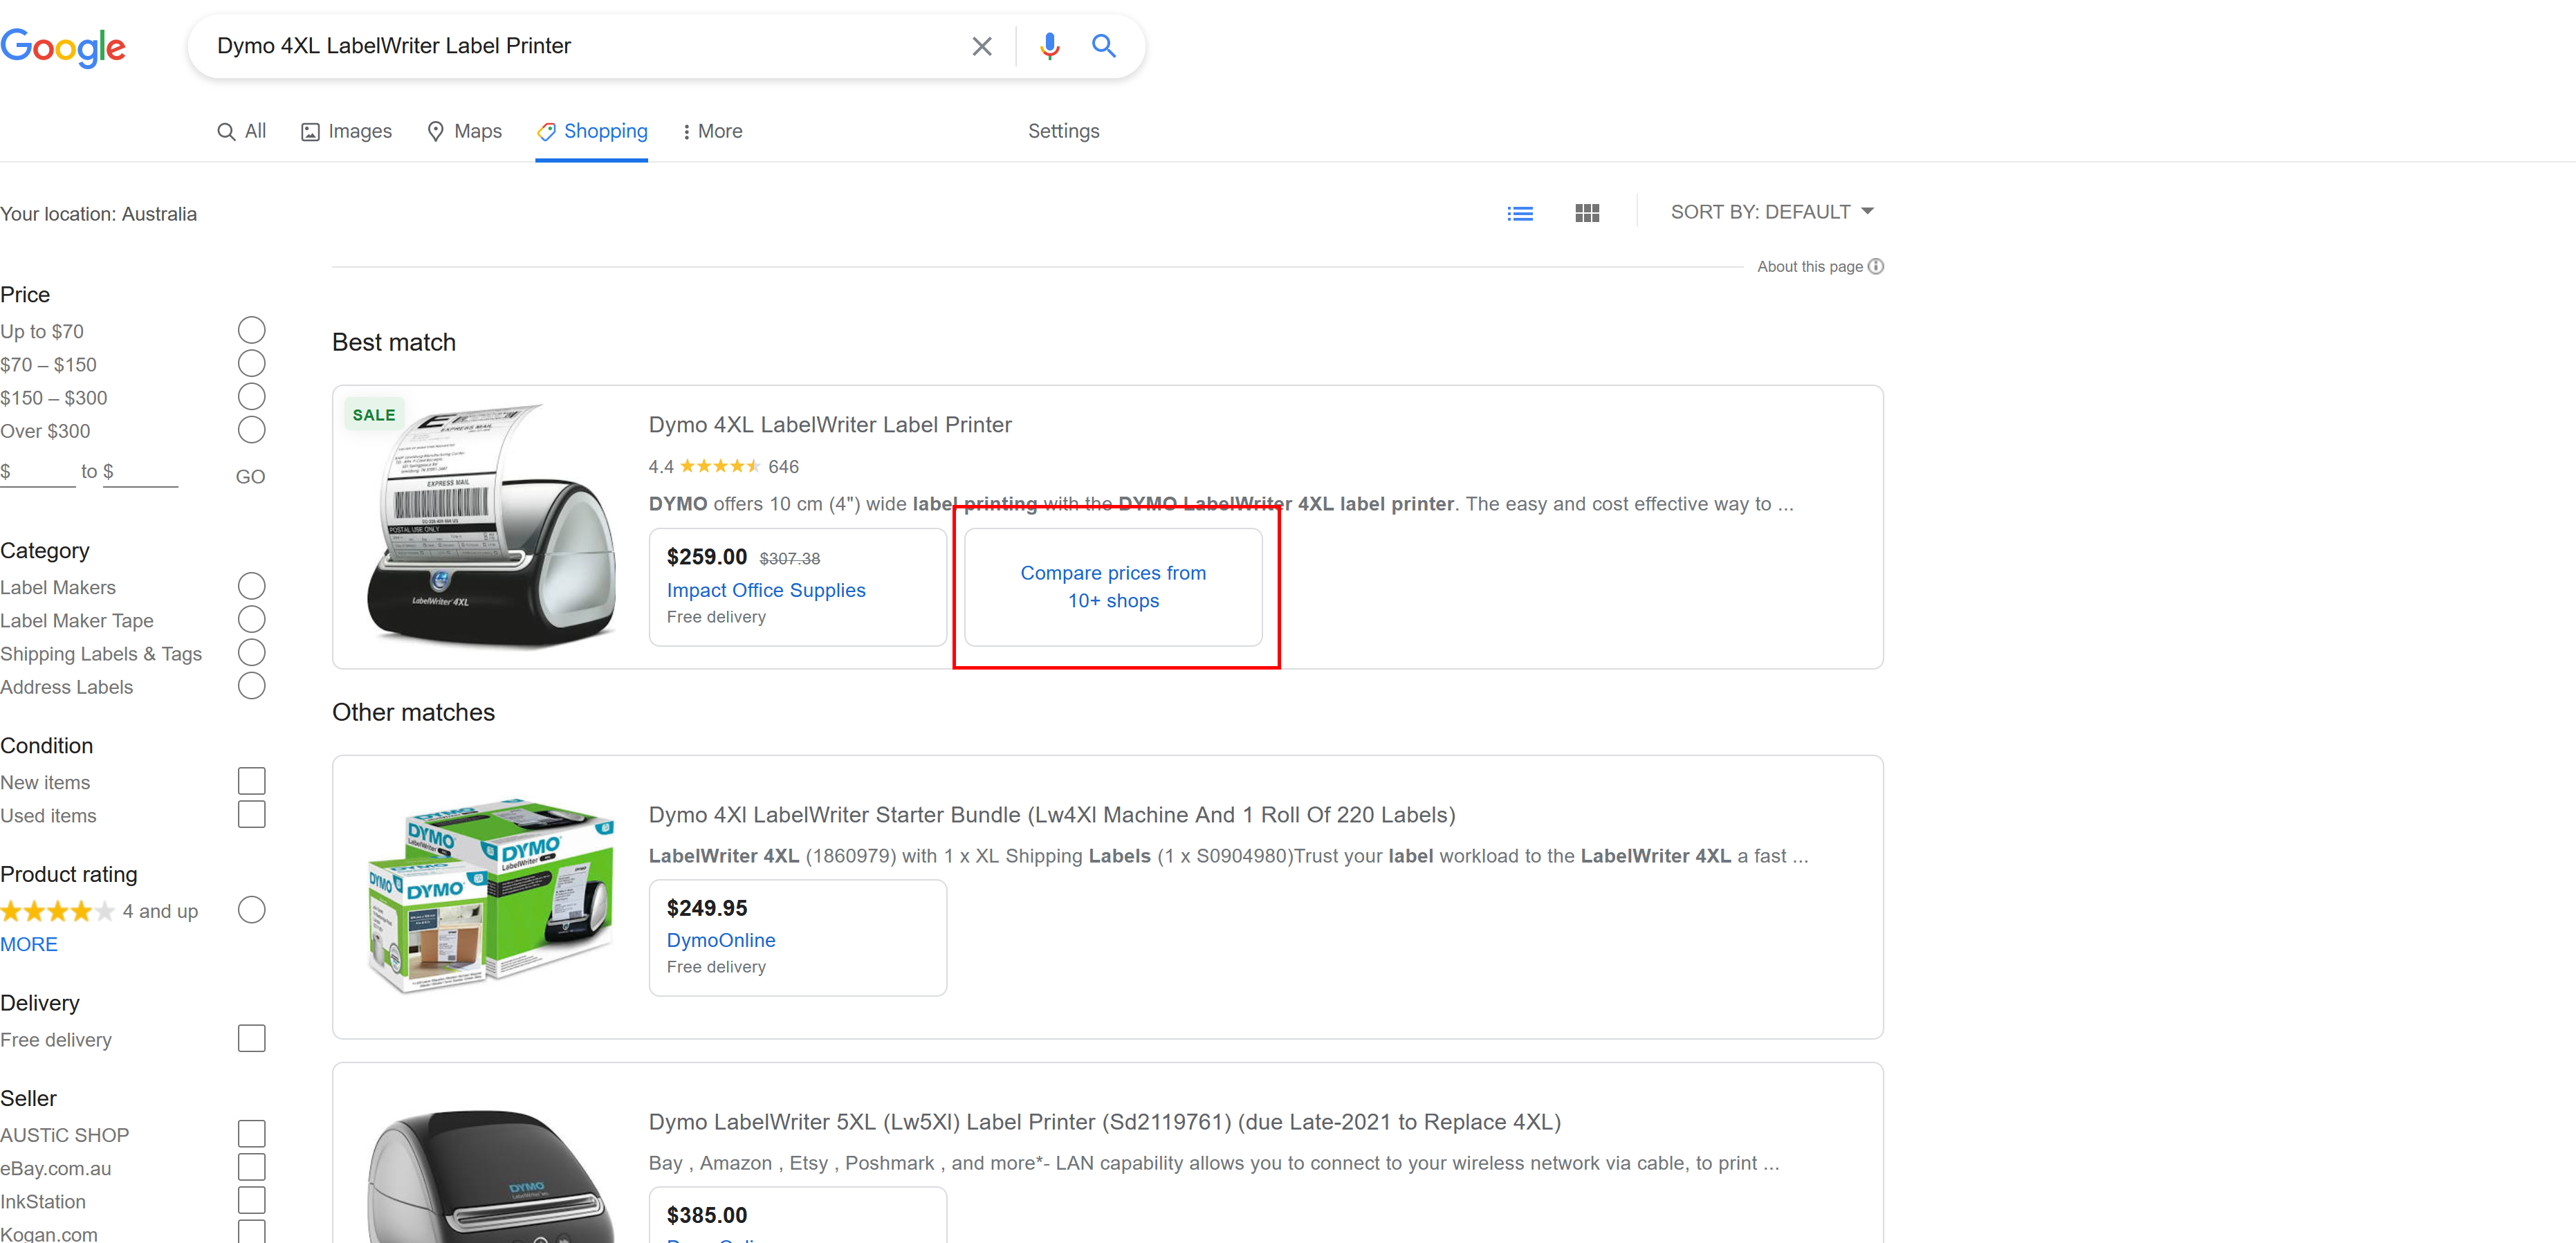Open the About this page info icon
The width and height of the screenshot is (2576, 1243).
click(x=1877, y=266)
